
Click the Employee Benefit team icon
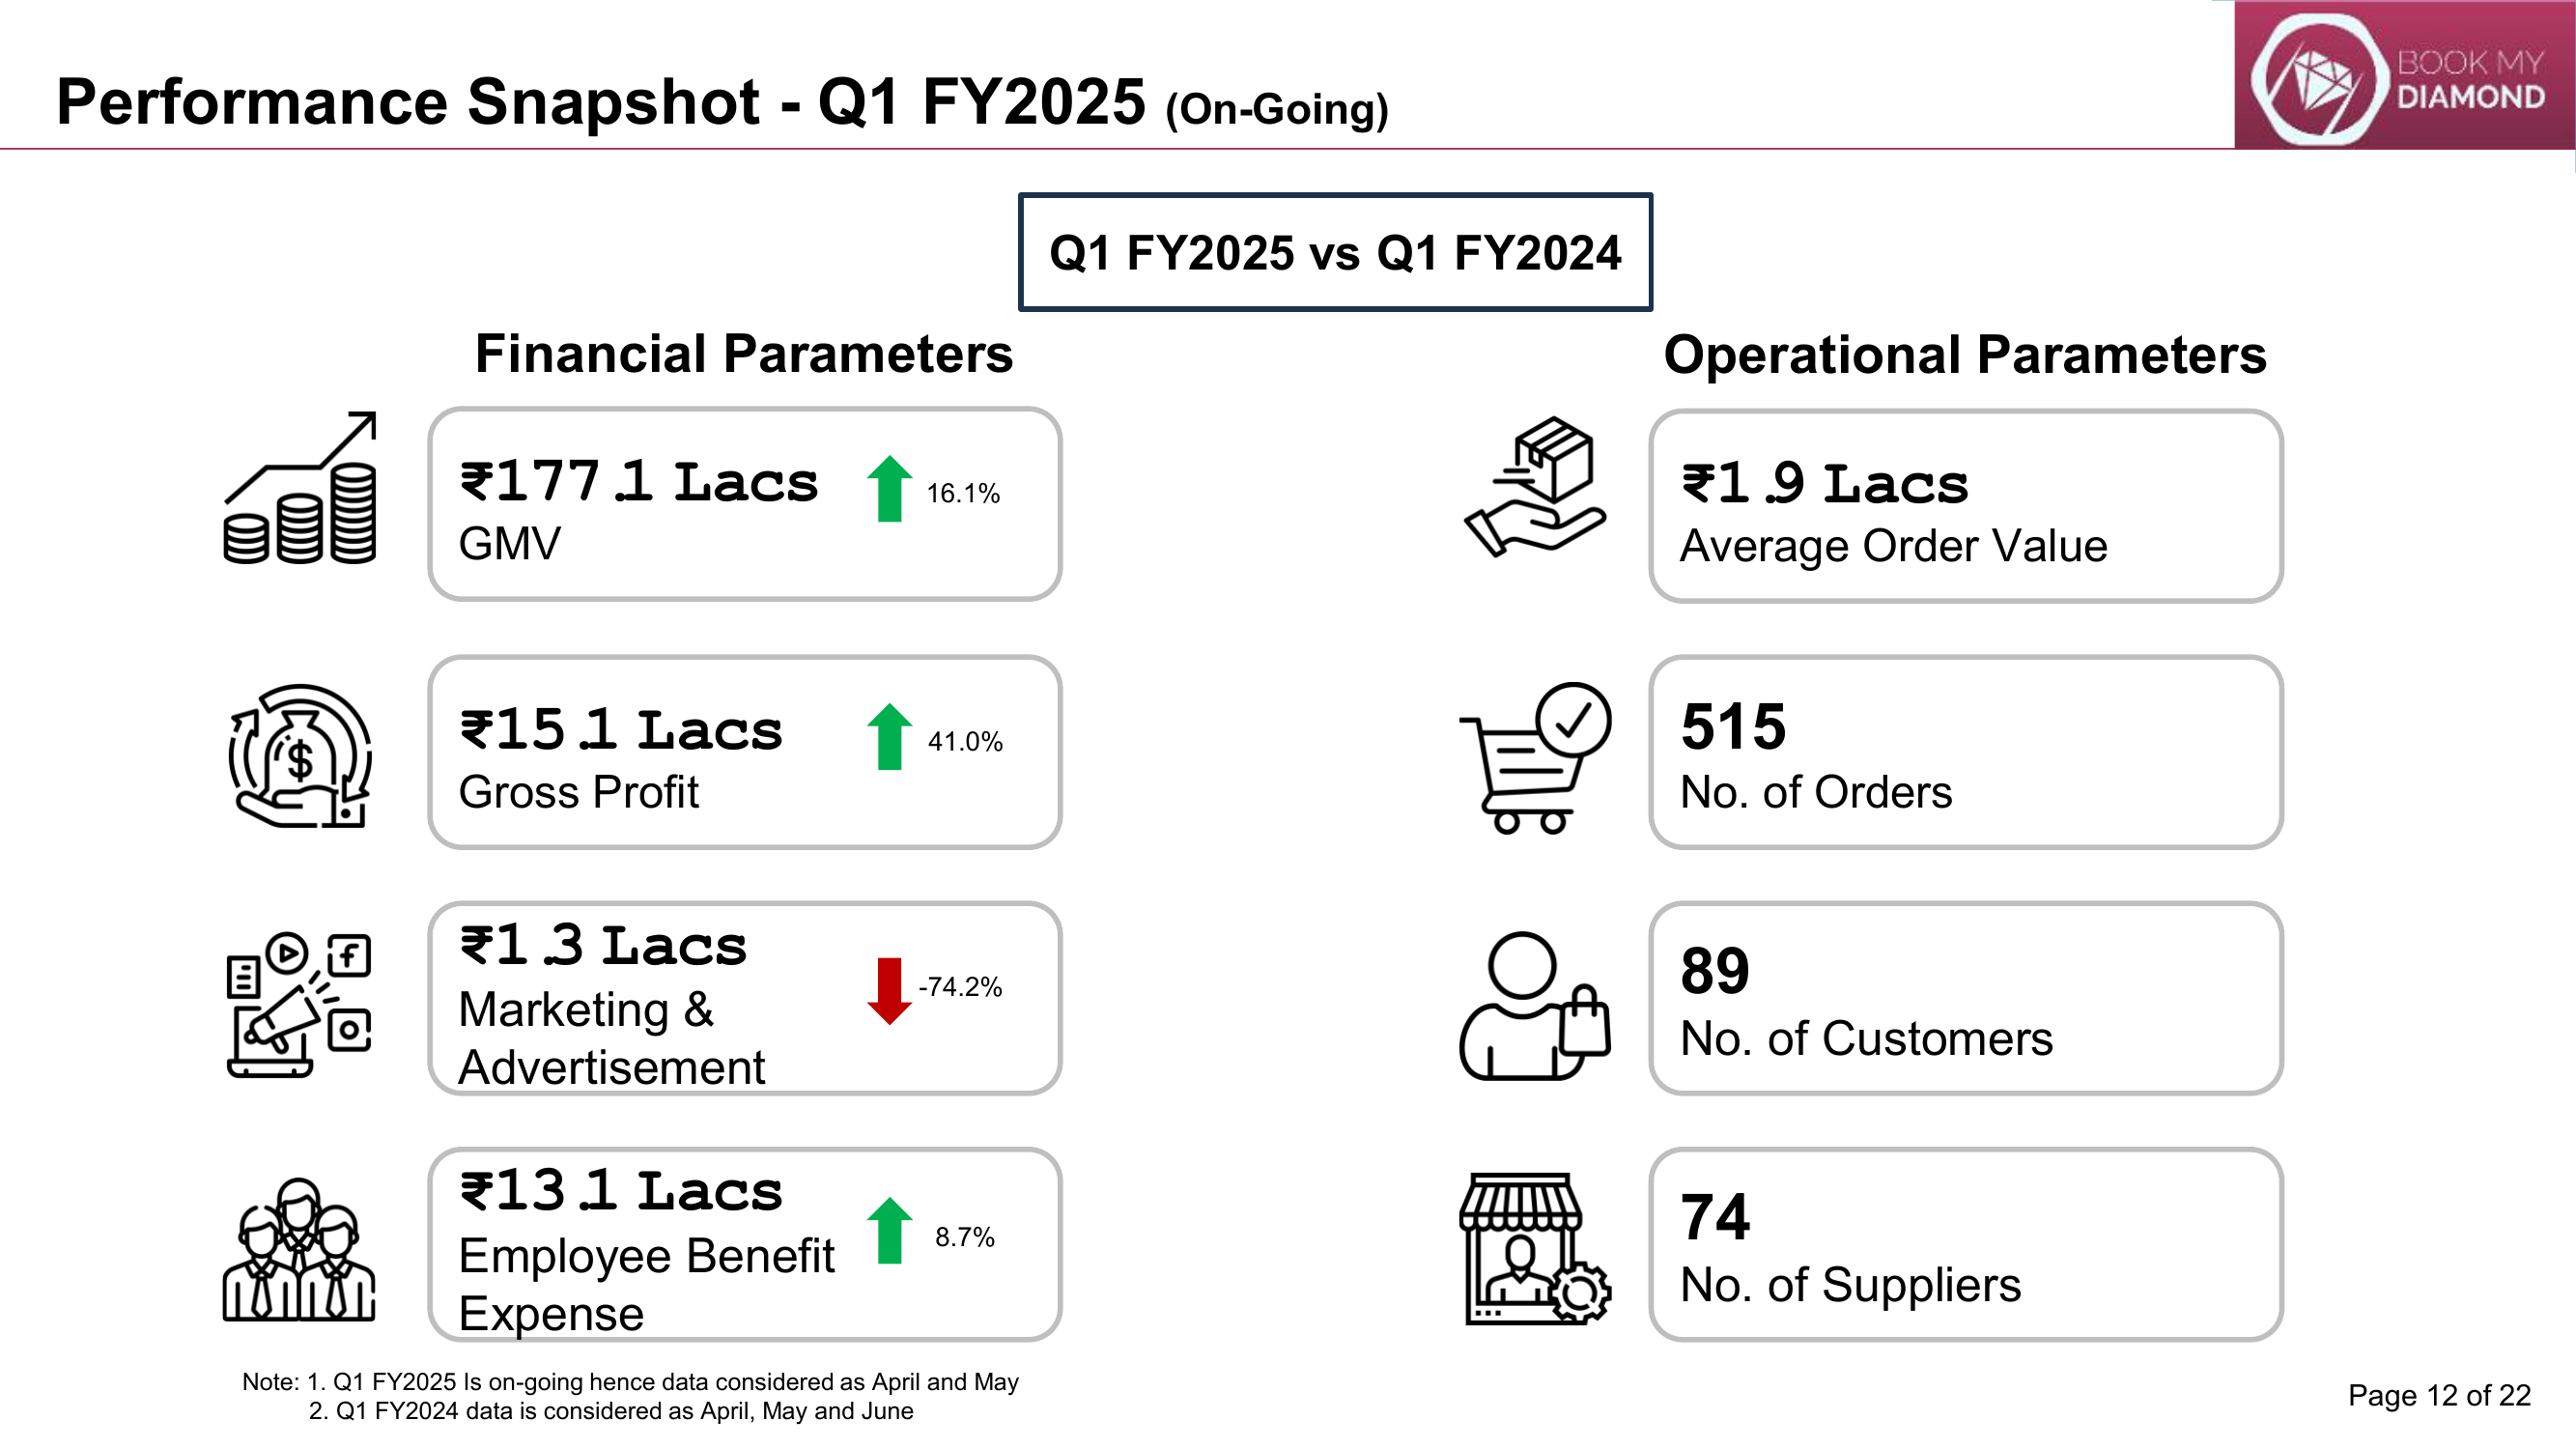[298, 1250]
